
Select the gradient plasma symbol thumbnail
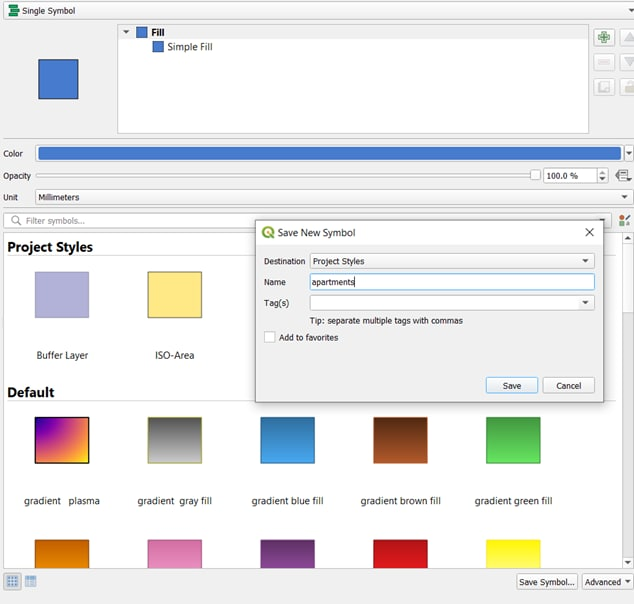coord(62,440)
